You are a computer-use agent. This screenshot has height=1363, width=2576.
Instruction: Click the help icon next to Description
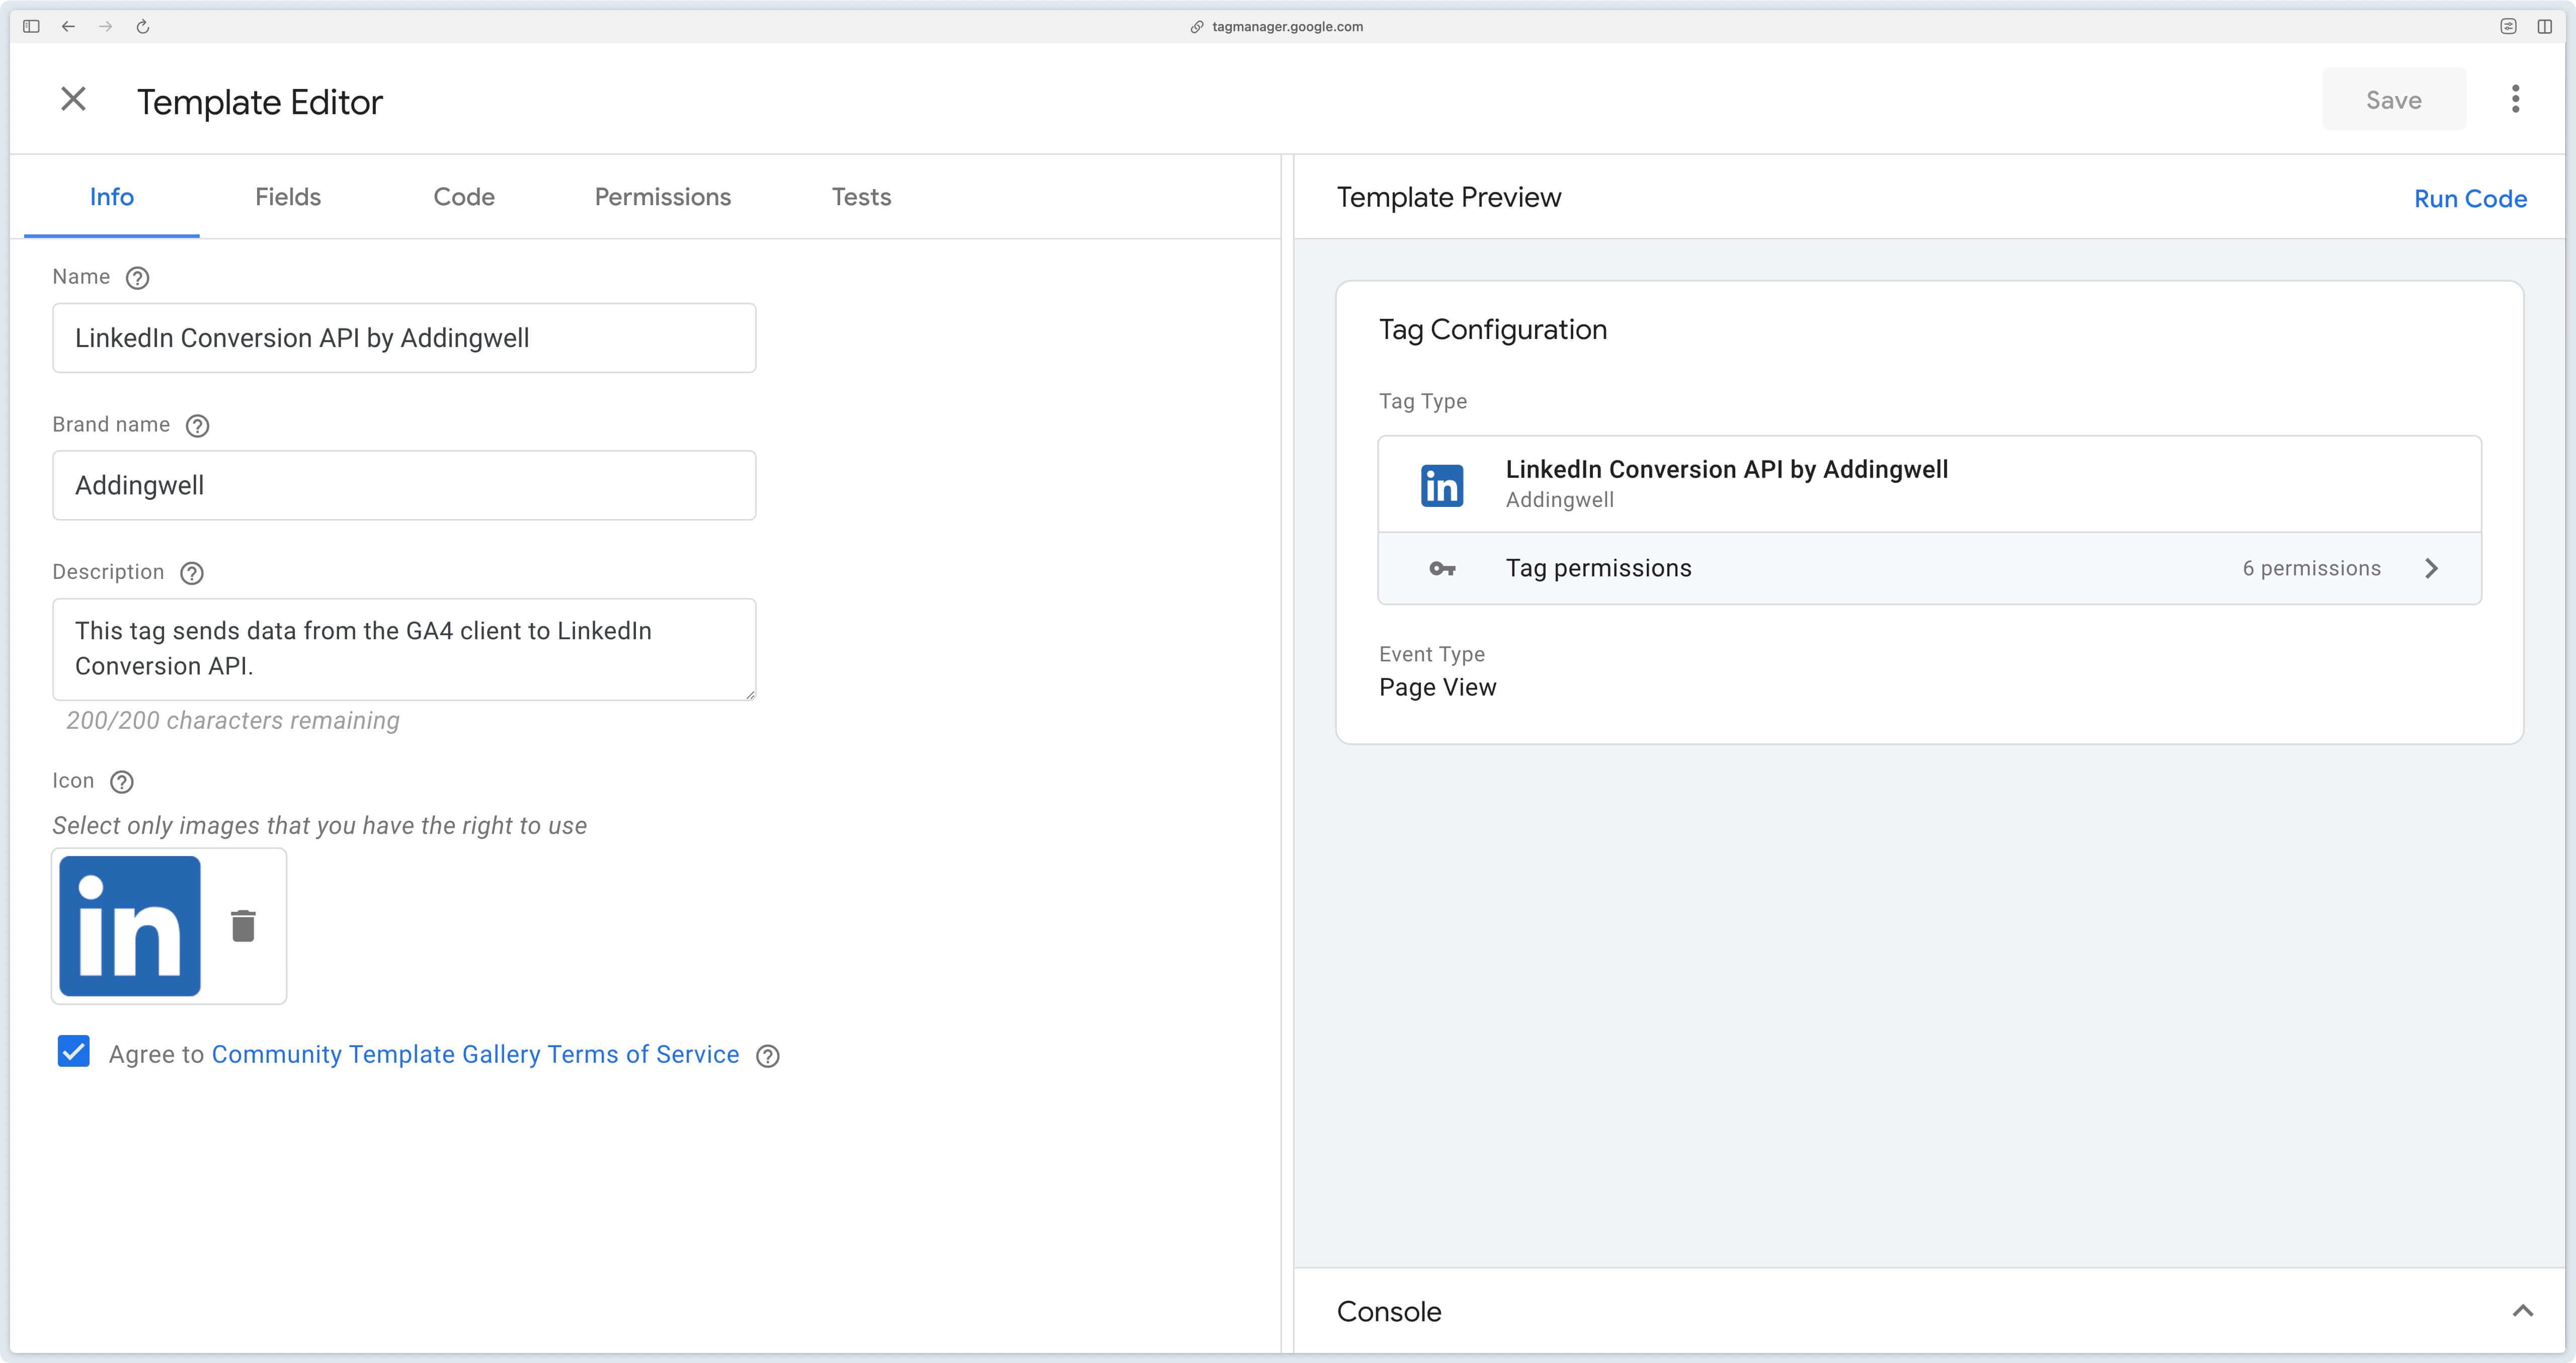pos(192,573)
